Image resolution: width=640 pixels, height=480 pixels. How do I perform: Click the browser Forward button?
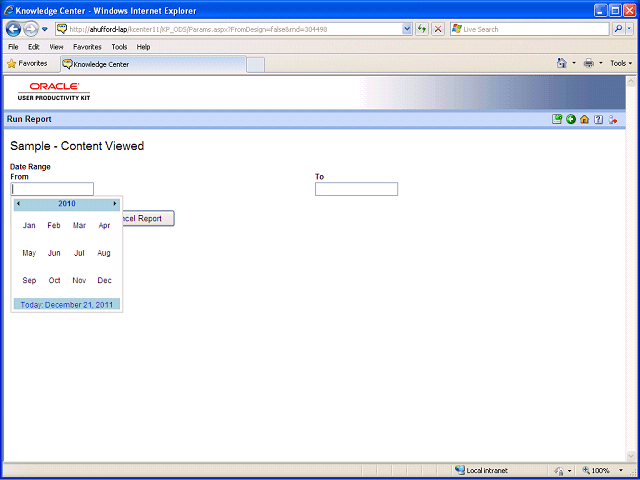(30, 29)
